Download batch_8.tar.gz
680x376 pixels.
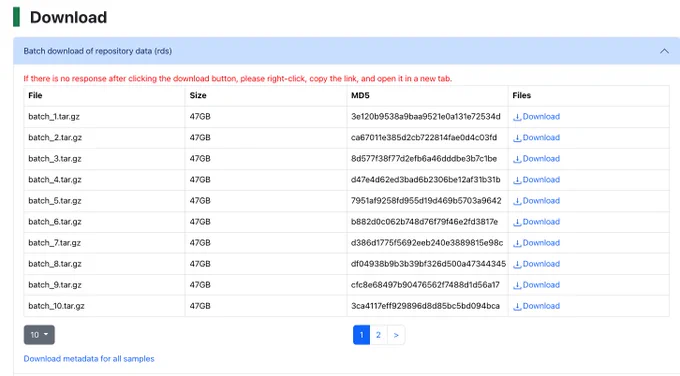point(536,264)
